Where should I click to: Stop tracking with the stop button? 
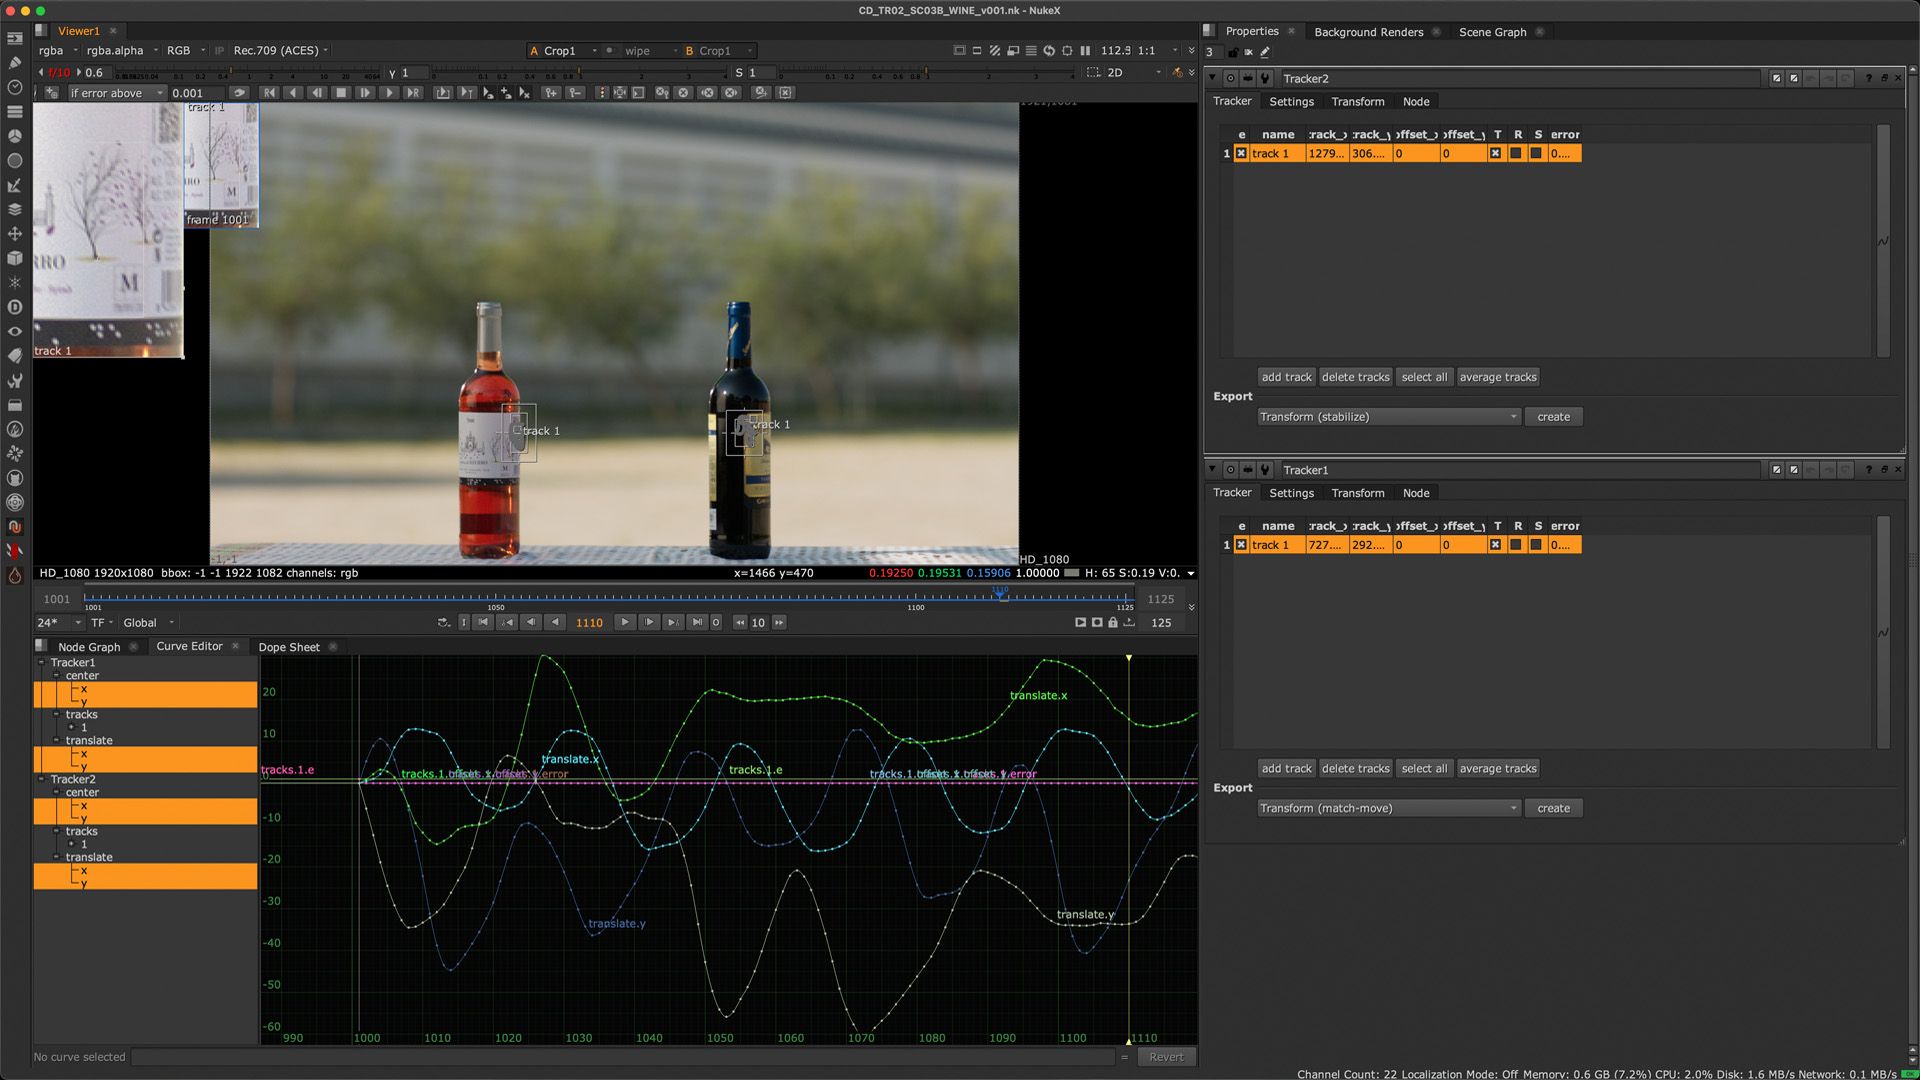coord(341,92)
